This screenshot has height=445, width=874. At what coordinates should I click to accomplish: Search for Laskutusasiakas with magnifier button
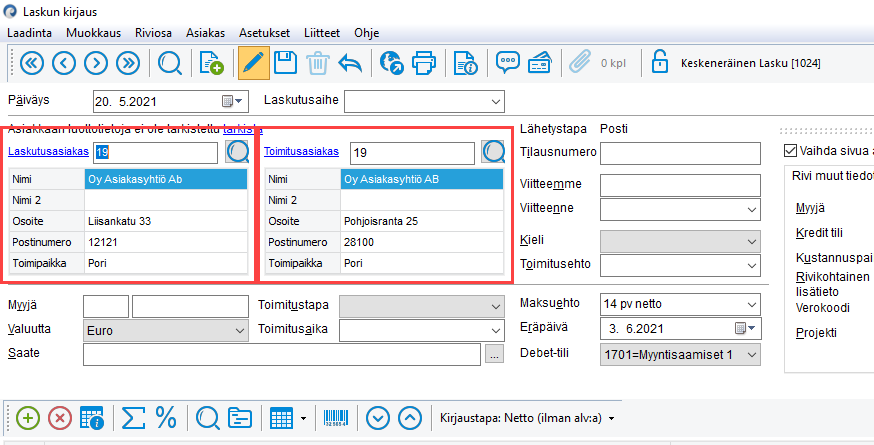tap(237, 152)
